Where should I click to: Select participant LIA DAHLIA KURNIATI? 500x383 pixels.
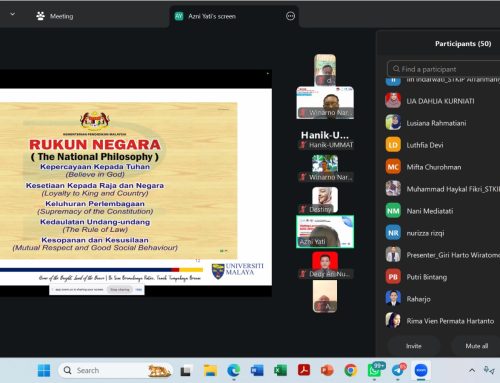(442, 101)
